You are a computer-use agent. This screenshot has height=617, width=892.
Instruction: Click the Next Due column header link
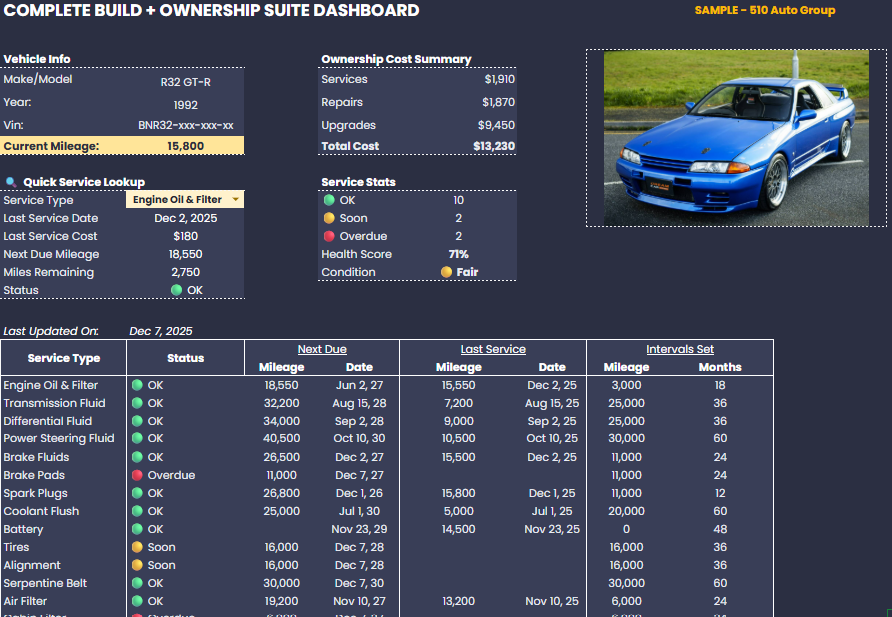[322, 349]
